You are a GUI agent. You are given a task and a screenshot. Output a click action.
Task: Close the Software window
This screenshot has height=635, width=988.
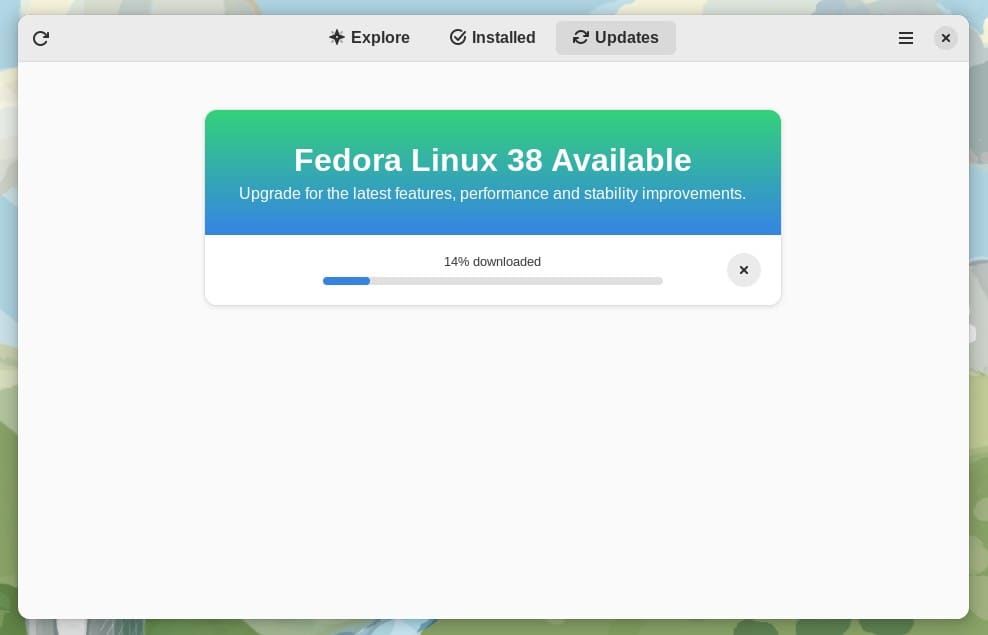[945, 38]
